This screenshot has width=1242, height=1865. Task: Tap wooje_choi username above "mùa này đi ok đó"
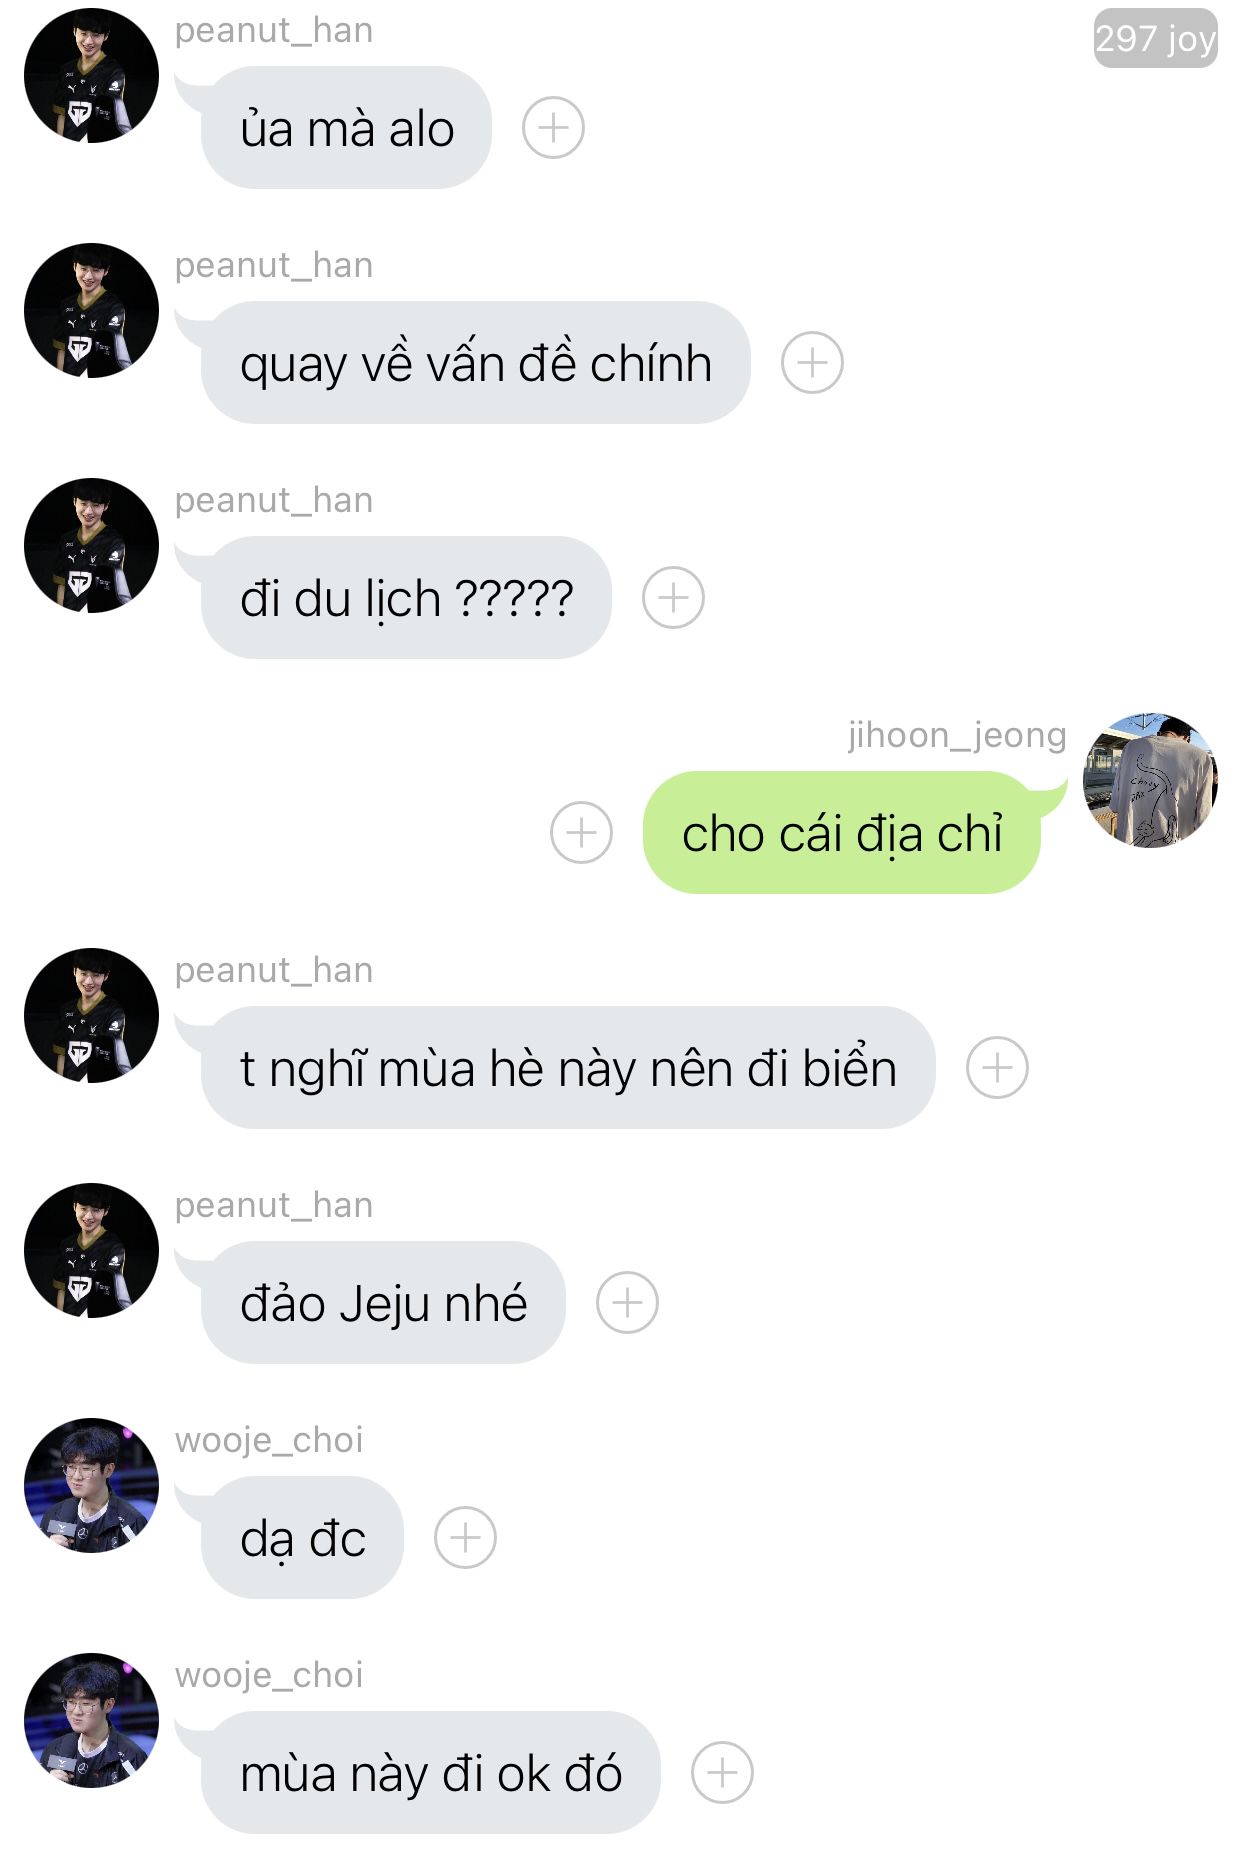[x=269, y=1675]
